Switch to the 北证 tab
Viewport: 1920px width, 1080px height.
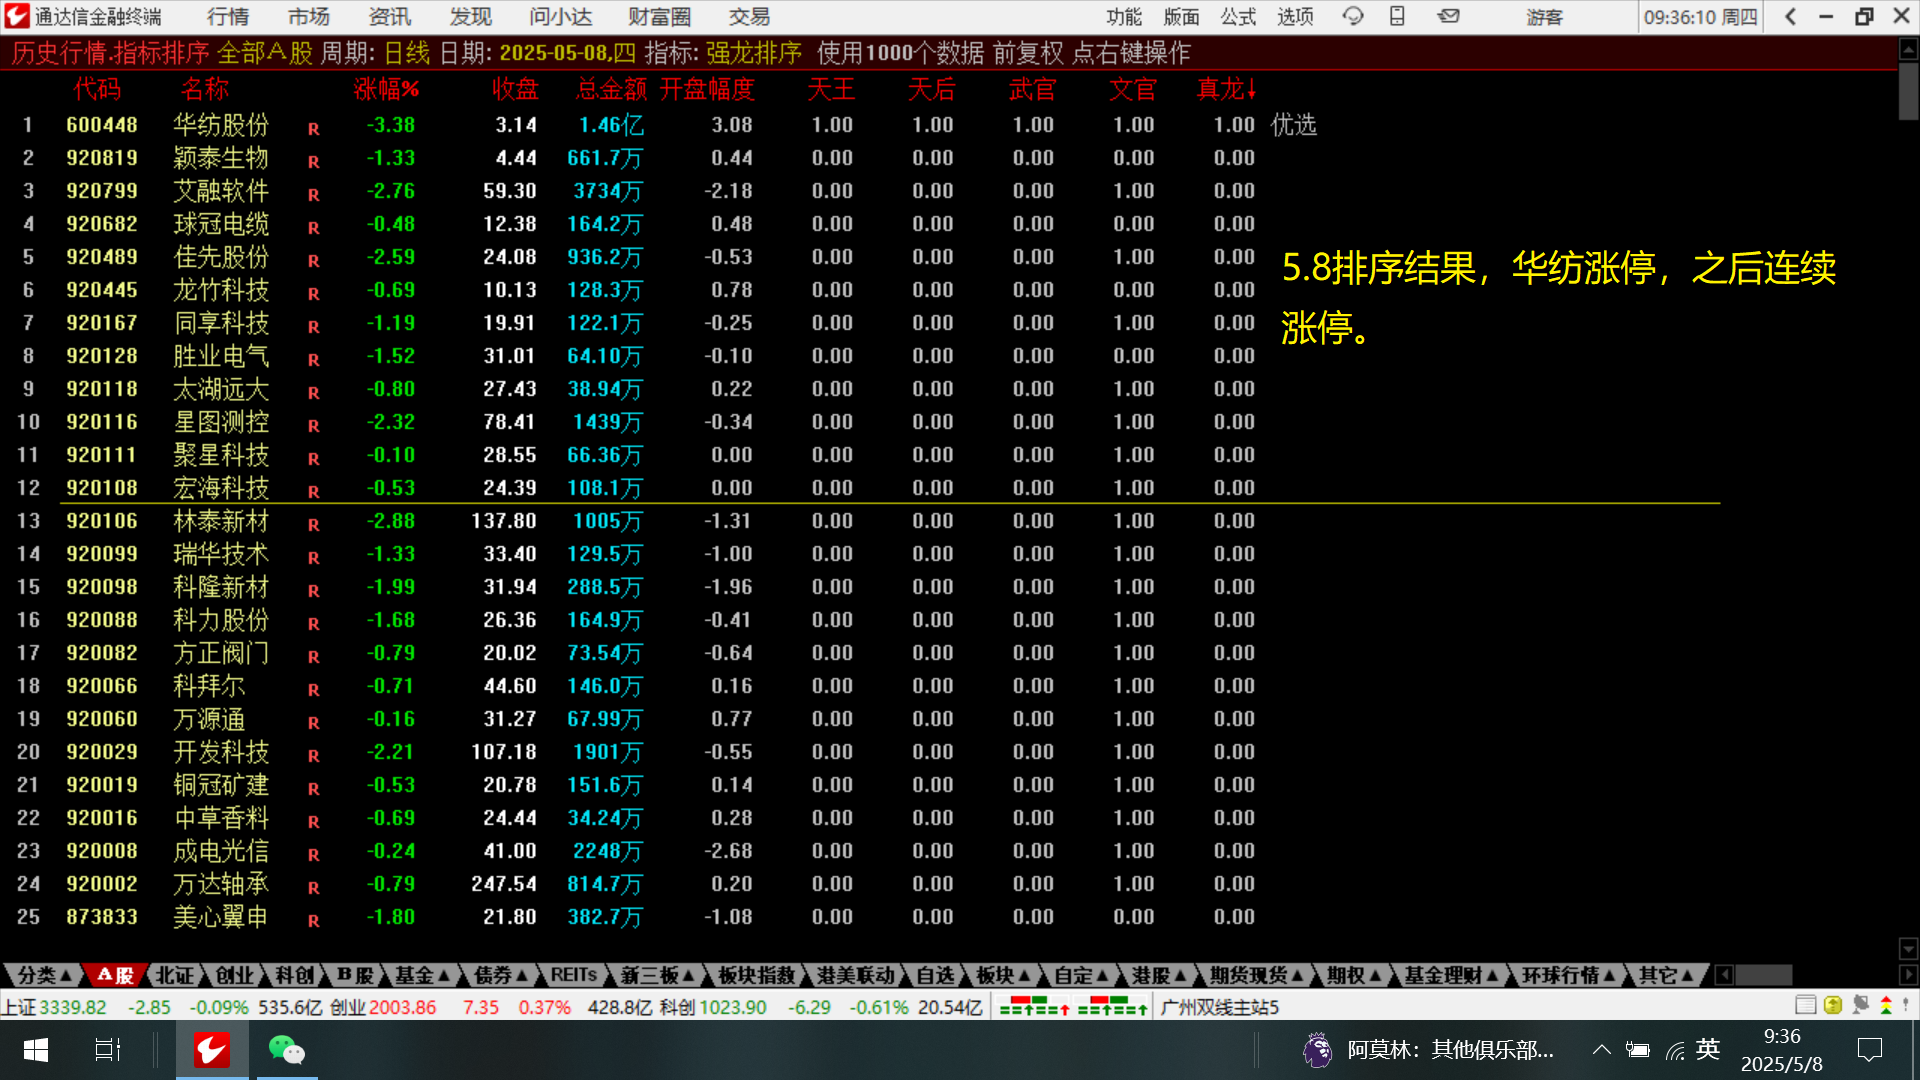(x=175, y=975)
